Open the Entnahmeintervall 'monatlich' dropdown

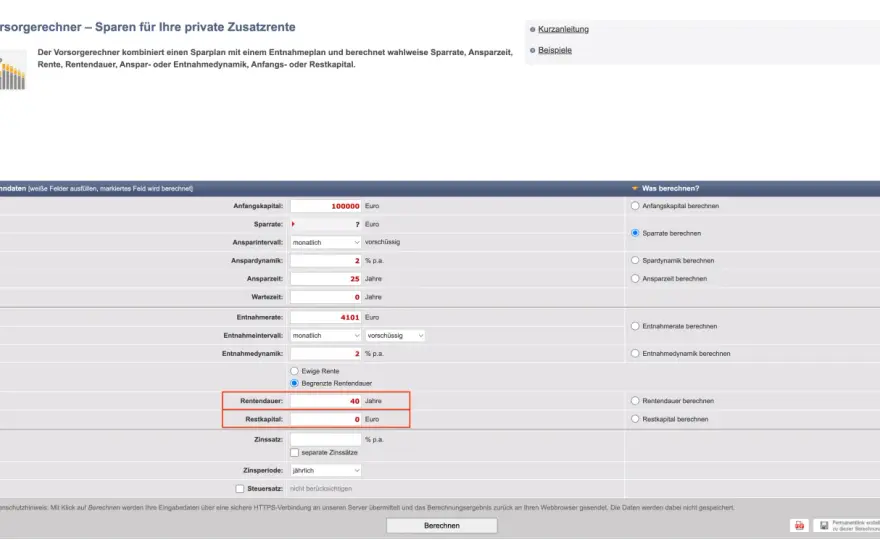[326, 336]
